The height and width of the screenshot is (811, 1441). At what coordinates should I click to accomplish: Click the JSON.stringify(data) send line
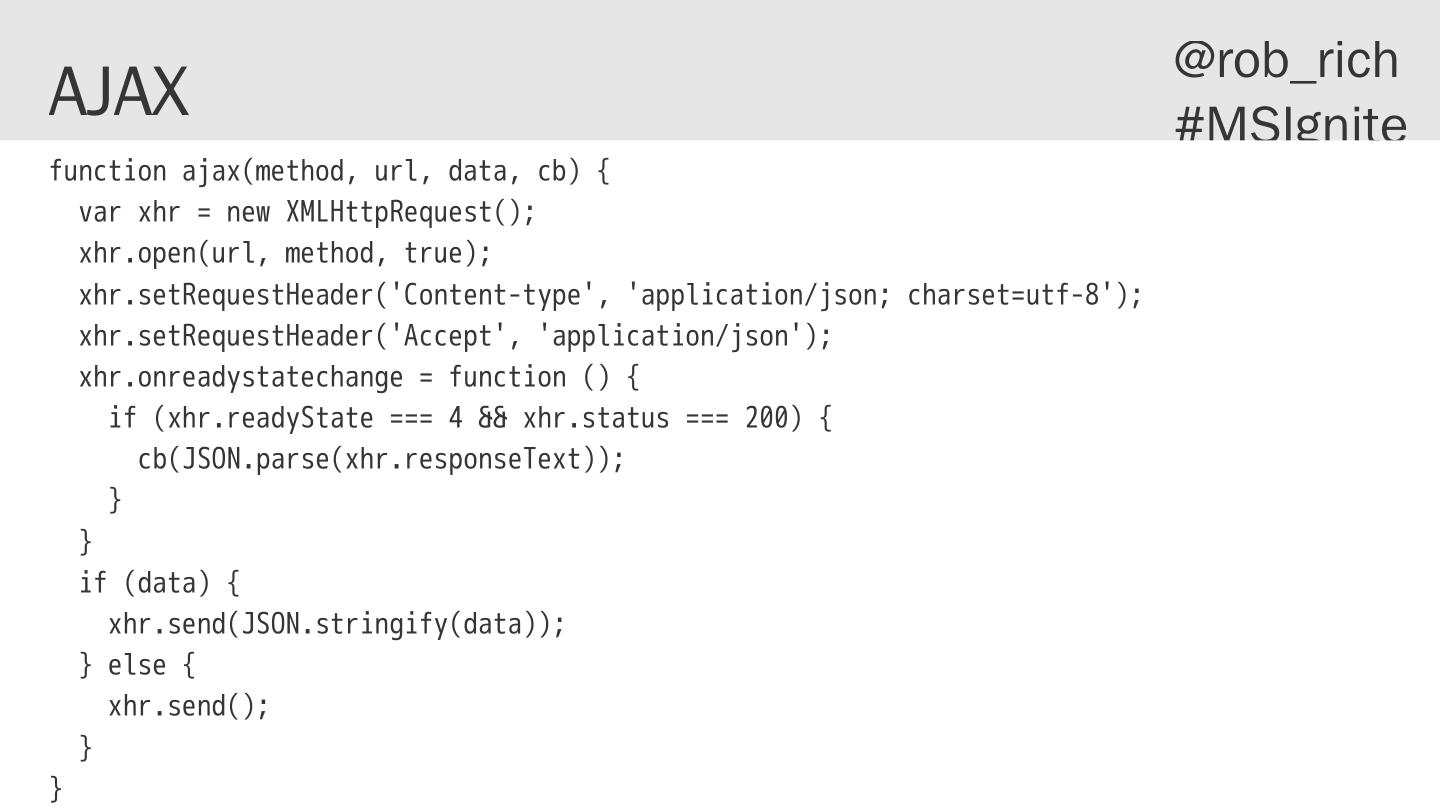pos(336,625)
